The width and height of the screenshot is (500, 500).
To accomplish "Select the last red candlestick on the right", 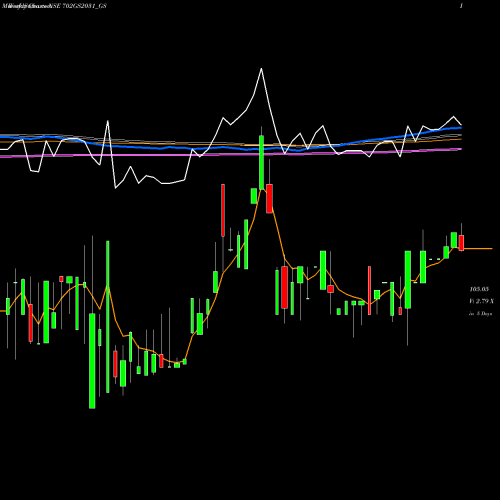I will 461,243.
